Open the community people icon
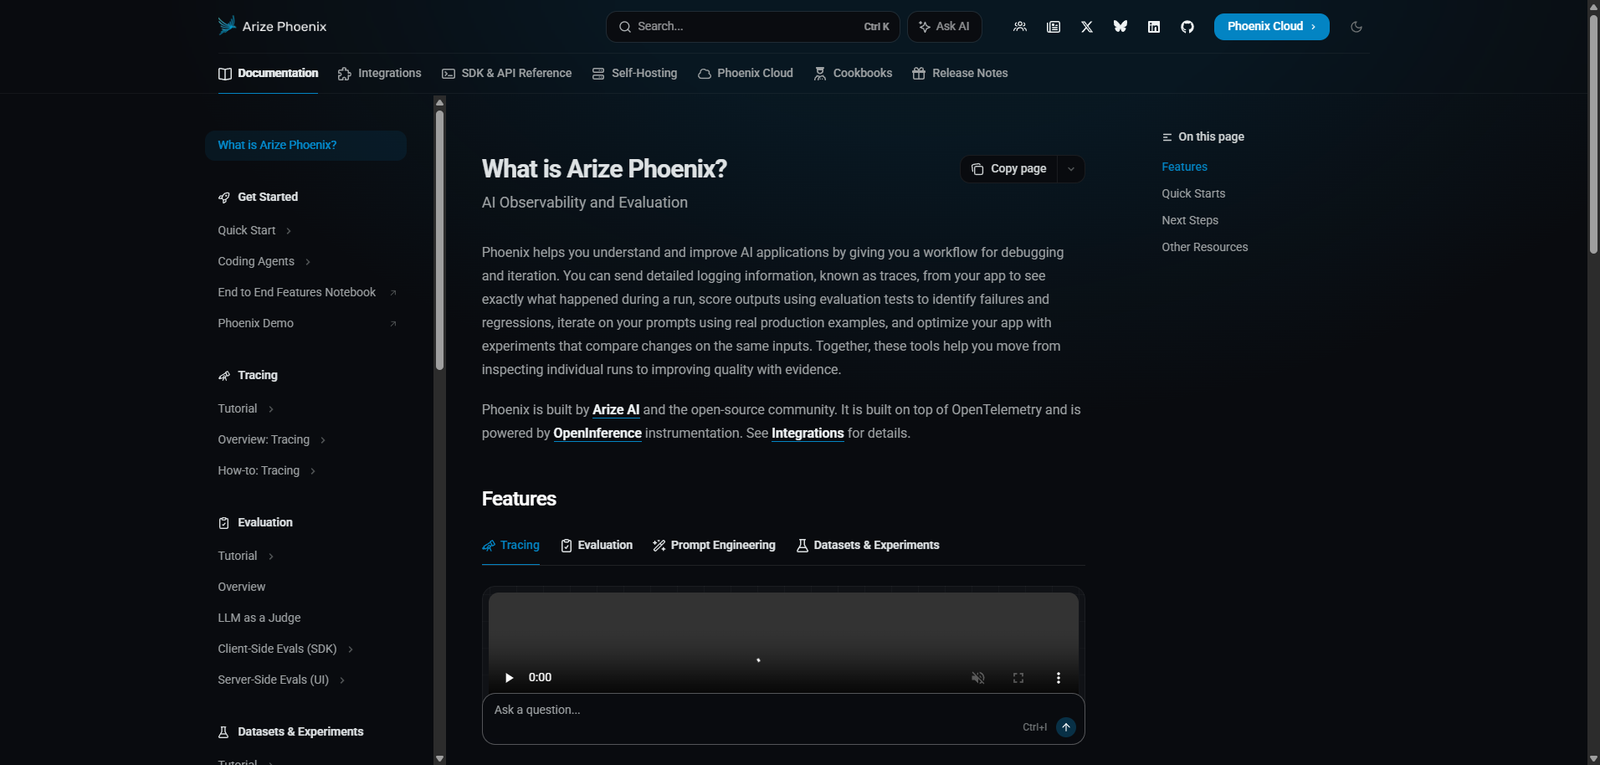The width and height of the screenshot is (1600, 765). (x=1020, y=27)
